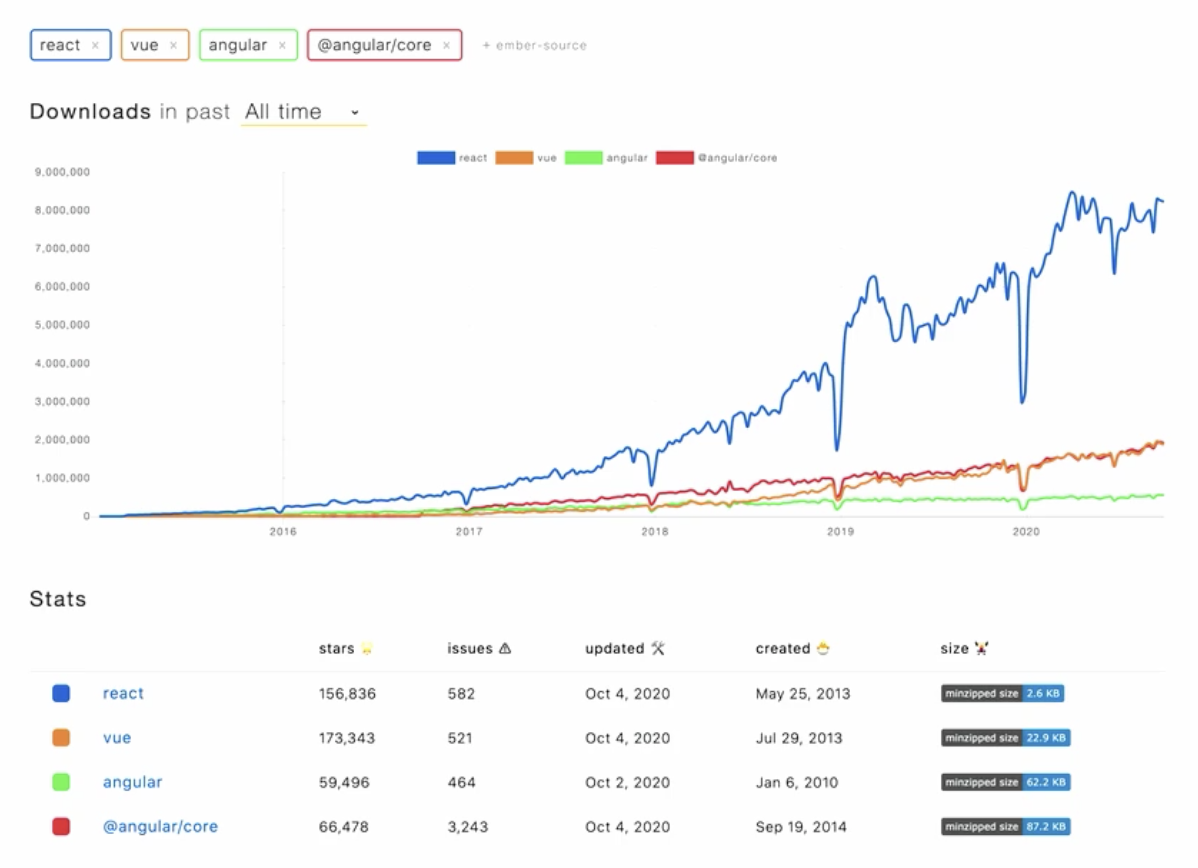Image resolution: width=1198 pixels, height=868 pixels.
Task: Remove the vue tag with its x
Action: click(x=173, y=46)
